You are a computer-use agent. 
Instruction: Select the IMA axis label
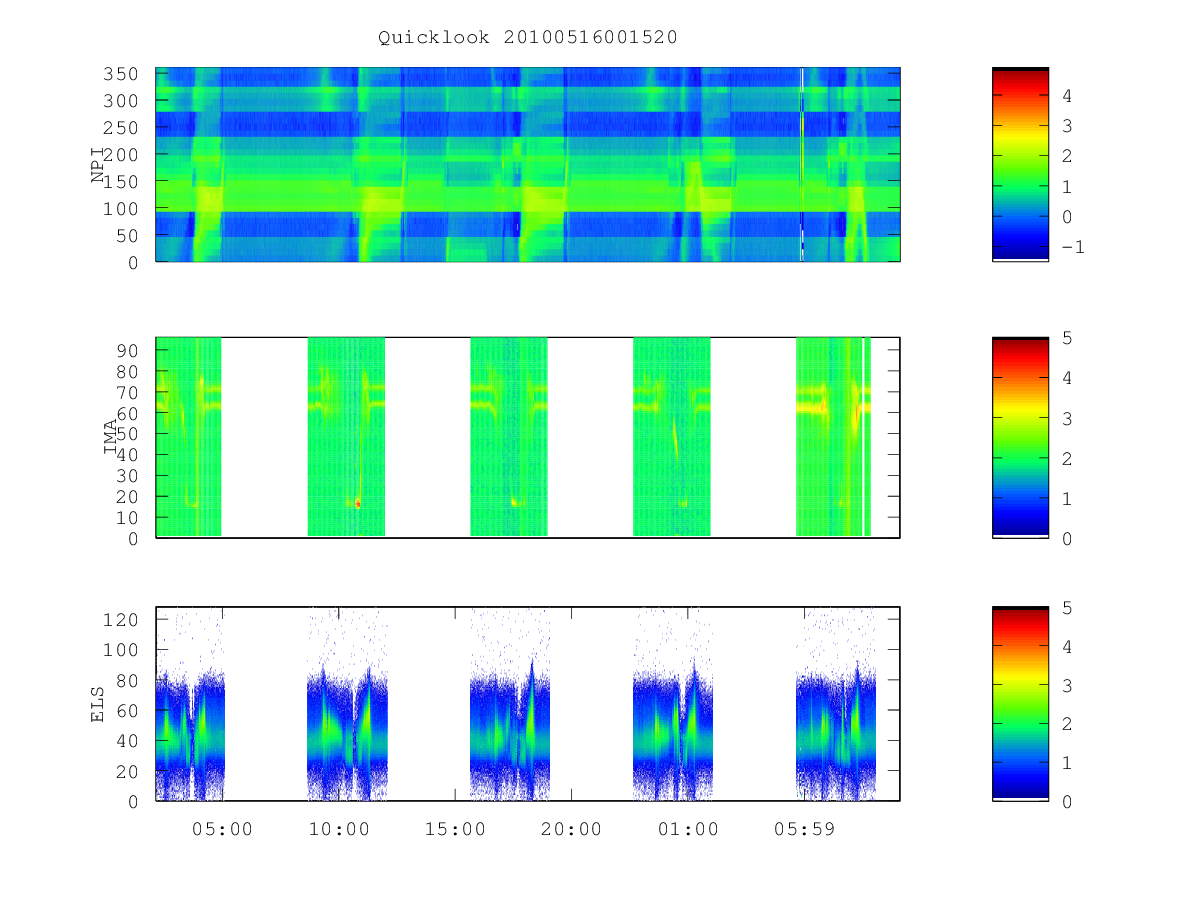(x=110, y=437)
